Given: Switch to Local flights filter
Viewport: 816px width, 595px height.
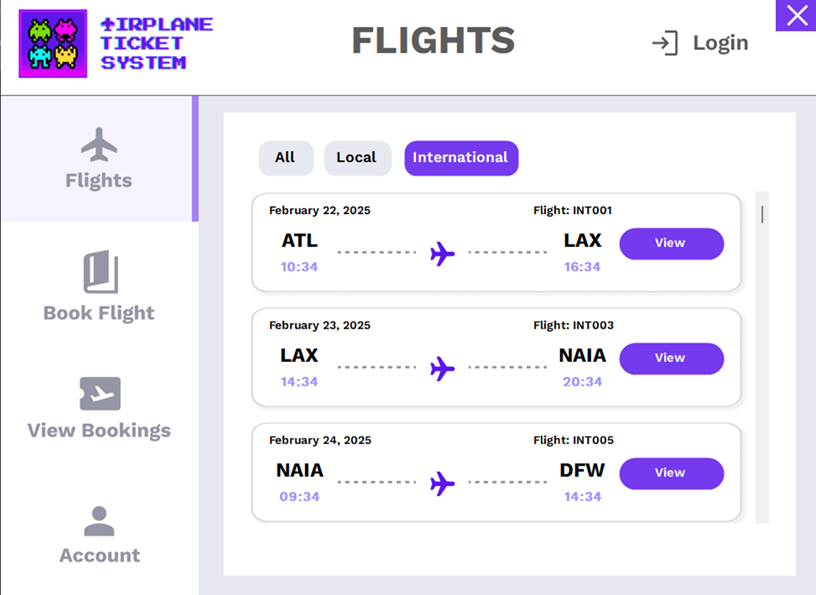Looking at the screenshot, I should tap(357, 158).
